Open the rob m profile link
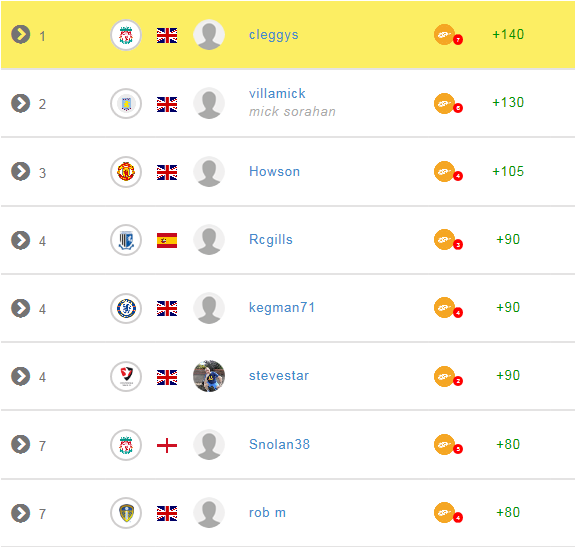Screen dimensions: 575x547 pyautogui.click(x=267, y=513)
